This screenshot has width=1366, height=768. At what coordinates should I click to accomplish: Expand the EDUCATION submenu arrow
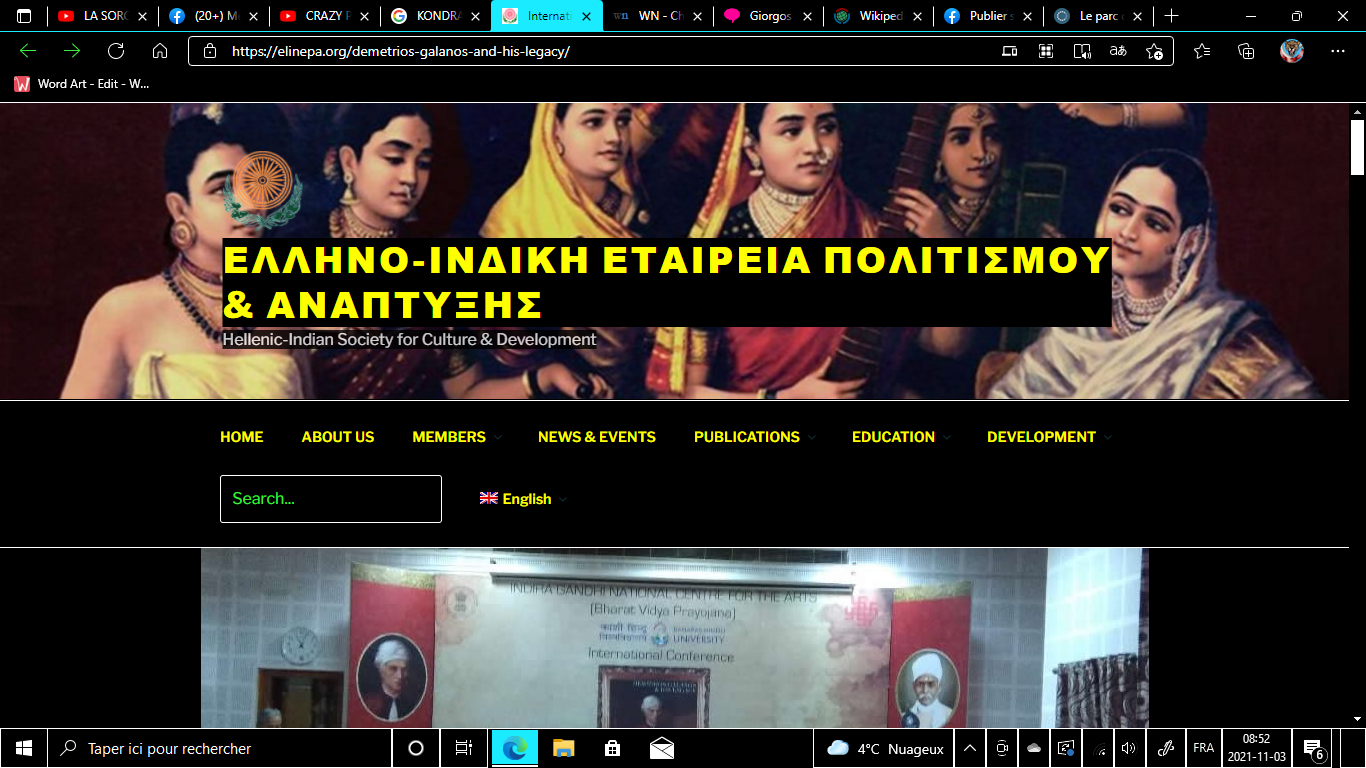click(947, 437)
